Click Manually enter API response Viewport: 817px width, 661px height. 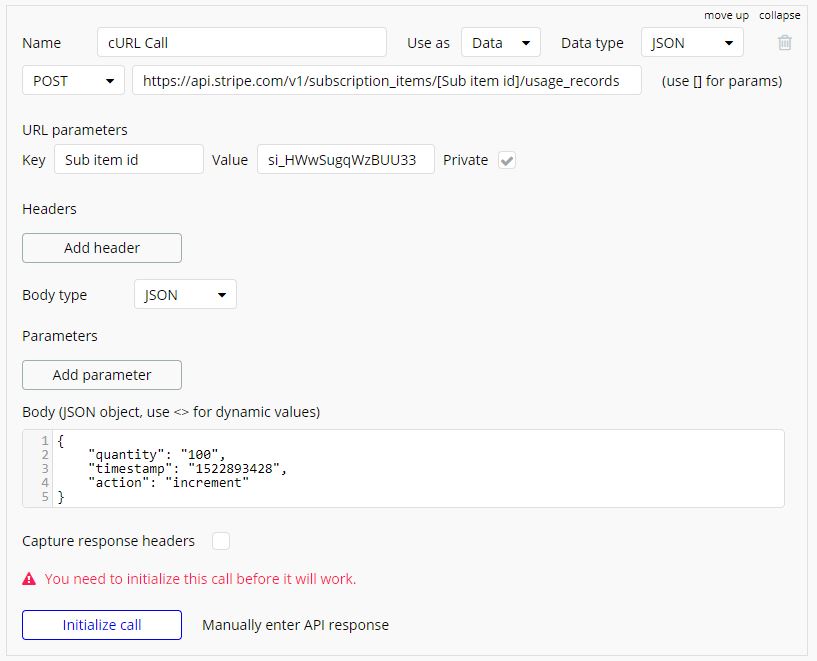295,625
